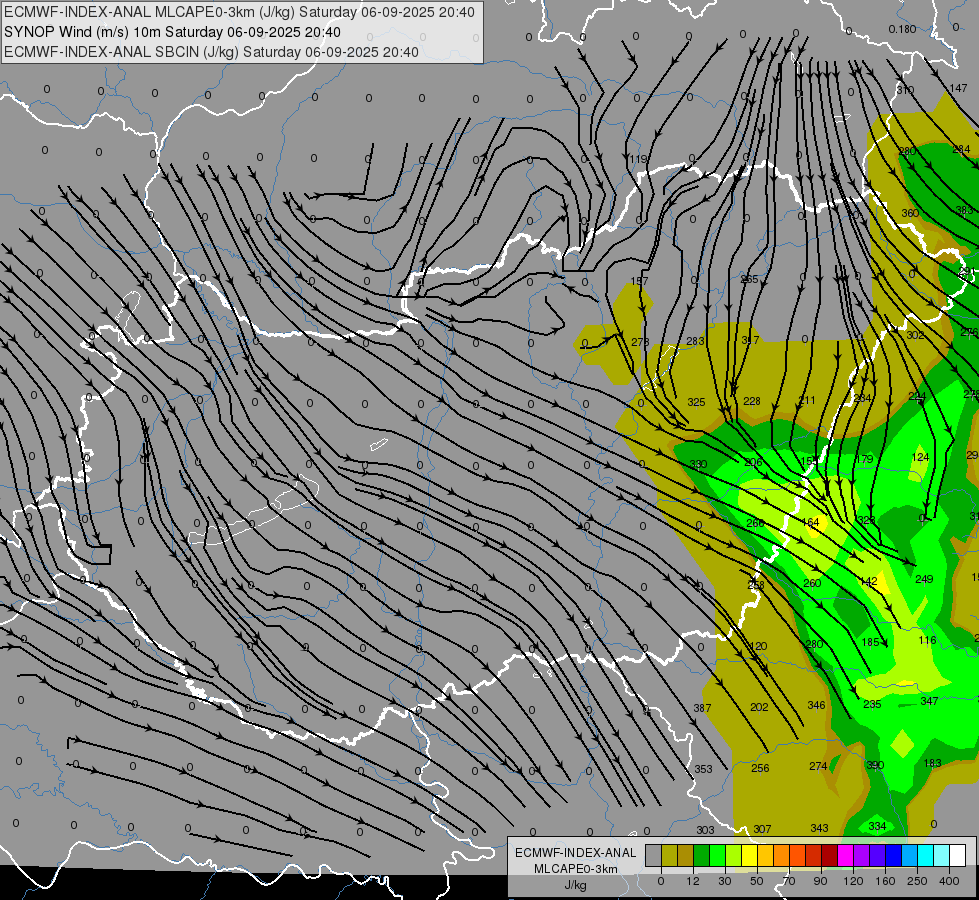Click the MLCAPE0-3km label inside the legend
The image size is (979, 900).
click(575, 869)
